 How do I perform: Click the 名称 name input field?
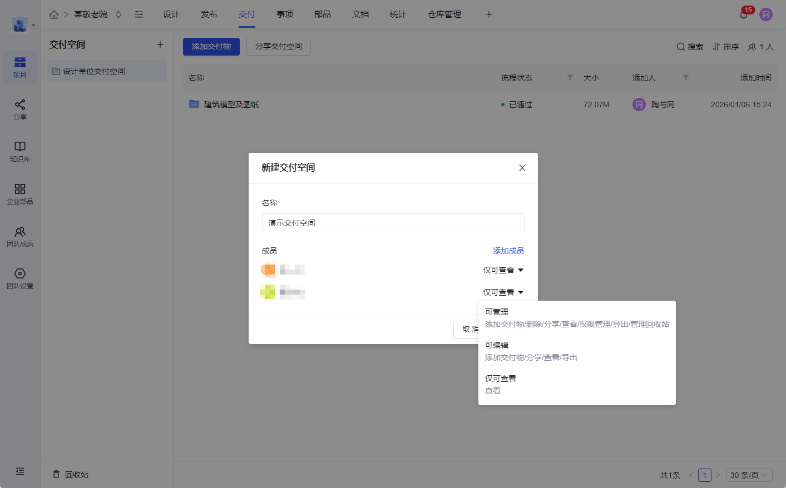point(392,222)
